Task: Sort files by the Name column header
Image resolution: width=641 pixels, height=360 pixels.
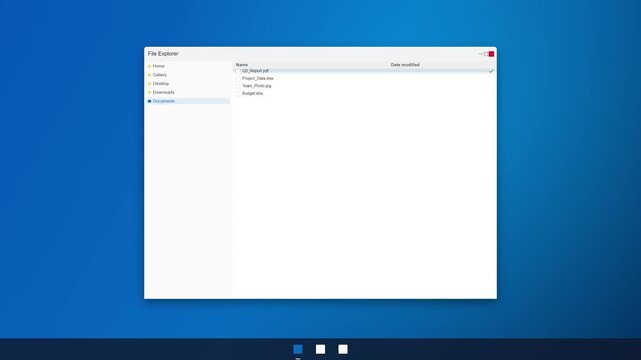Action: tap(242, 65)
